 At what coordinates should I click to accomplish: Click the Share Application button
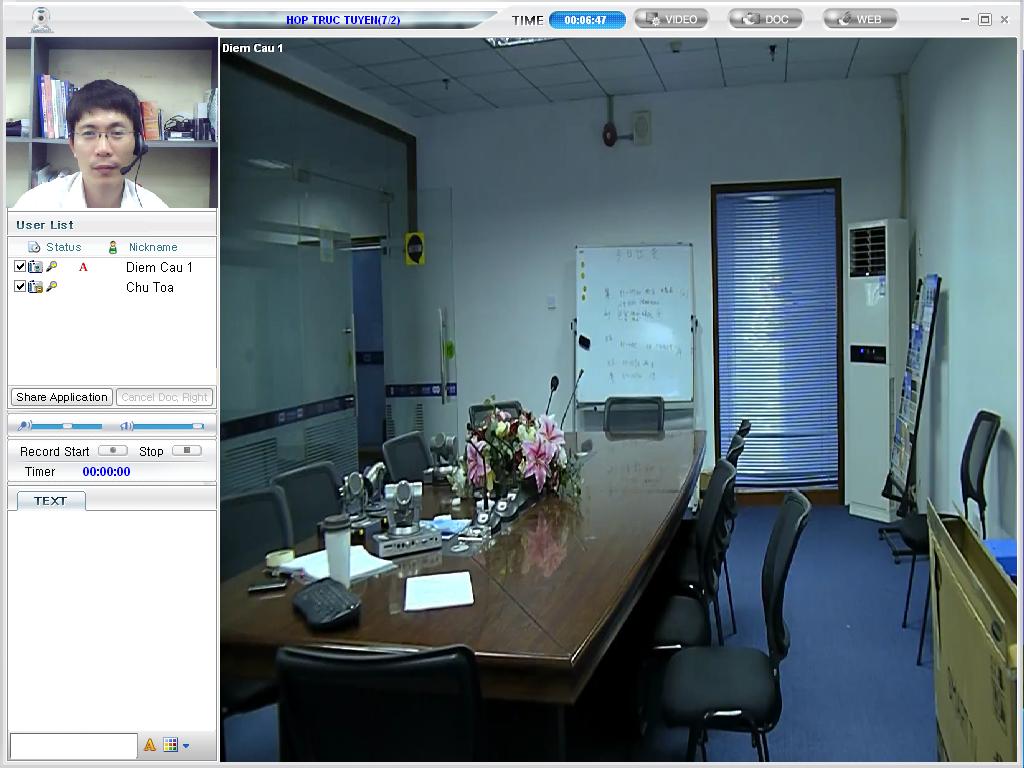coord(62,397)
